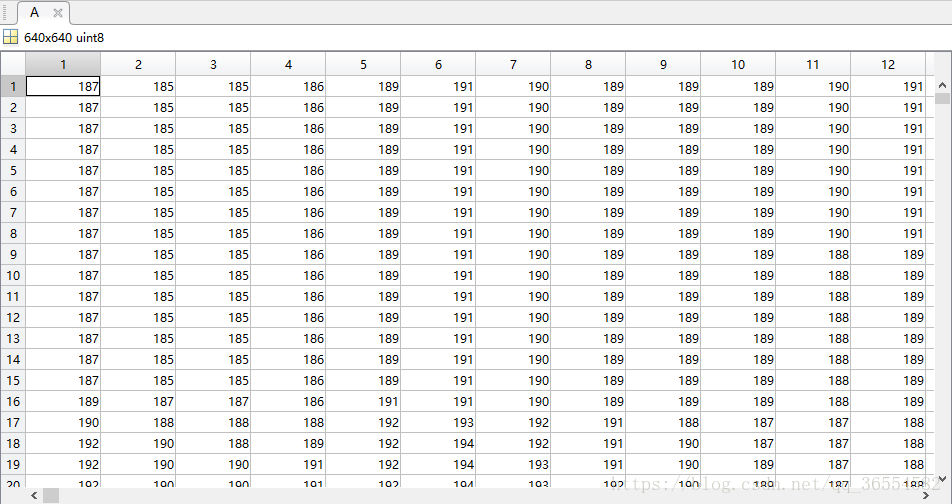This screenshot has width=952, height=504.
Task: Select row header 12
Action: (x=13, y=318)
